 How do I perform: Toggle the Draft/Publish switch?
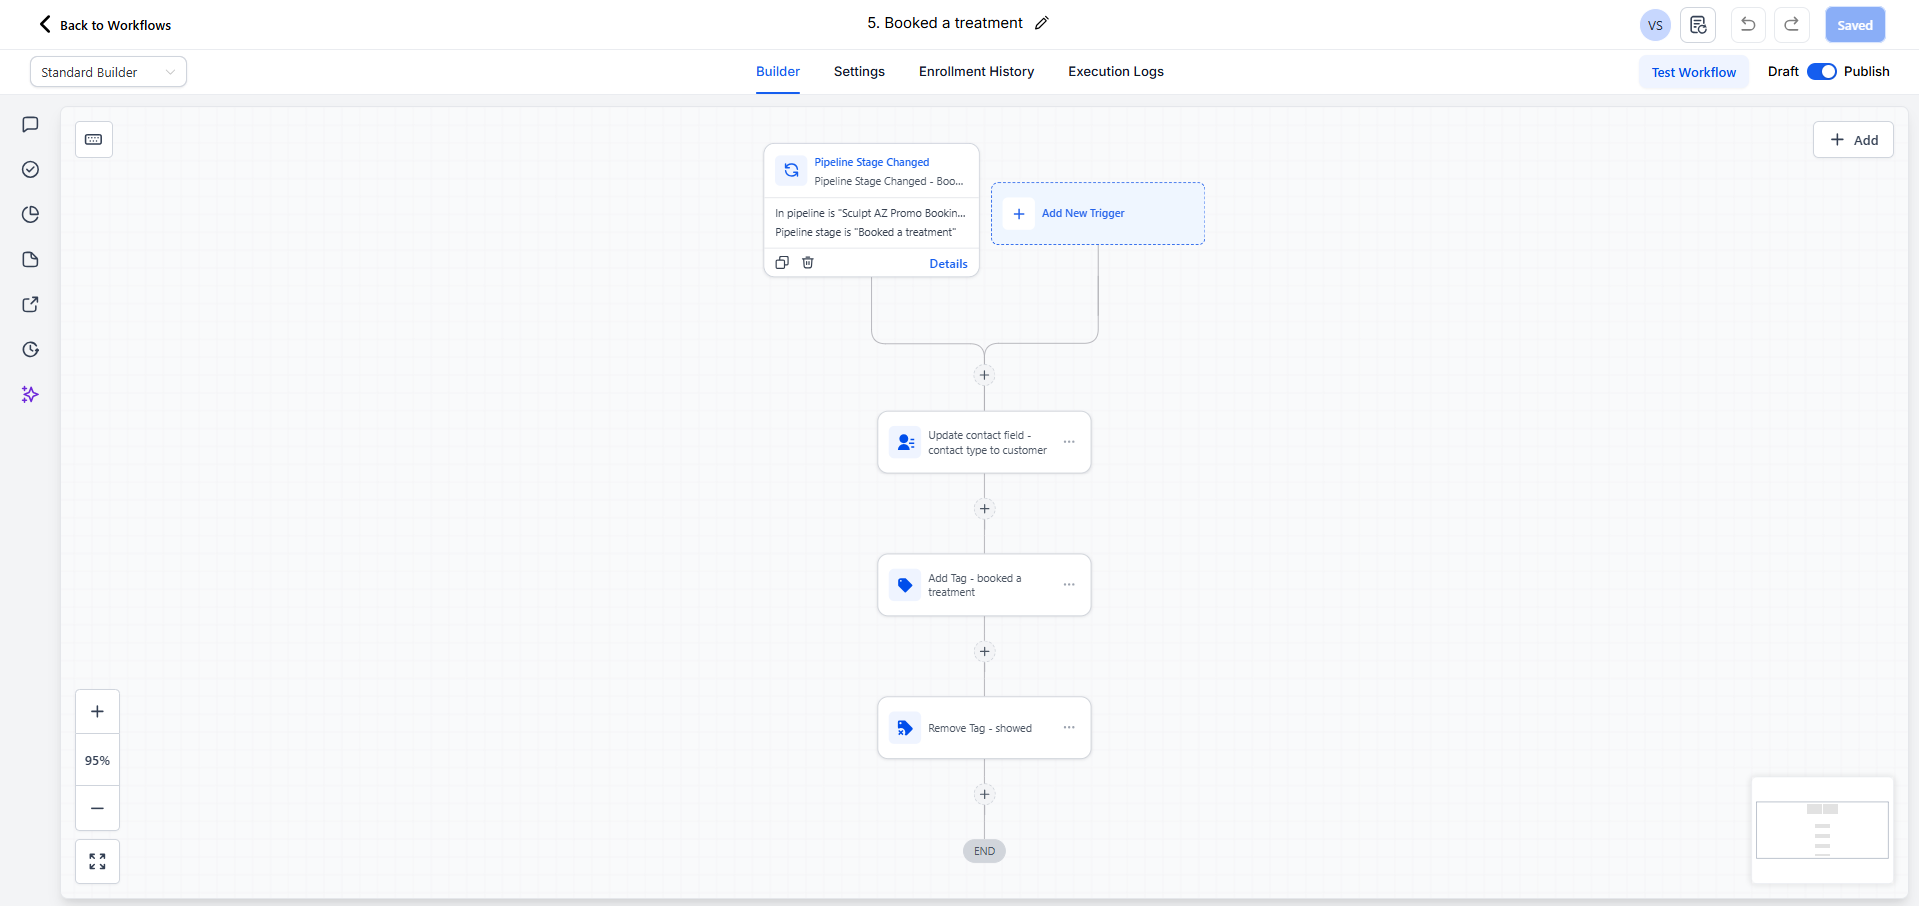click(1821, 72)
